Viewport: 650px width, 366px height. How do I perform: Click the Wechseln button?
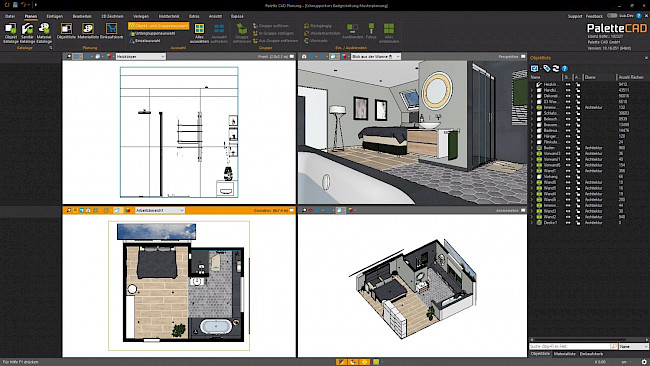pos(316,41)
